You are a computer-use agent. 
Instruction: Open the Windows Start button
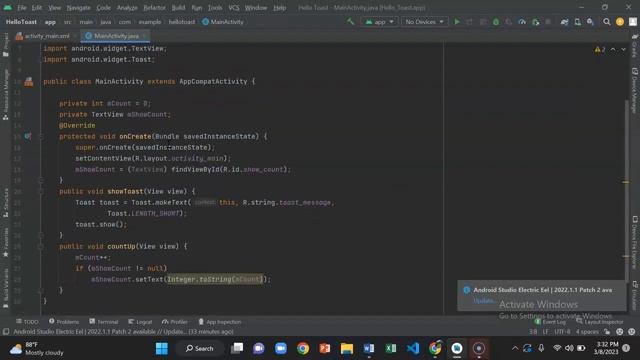click(x=162, y=348)
